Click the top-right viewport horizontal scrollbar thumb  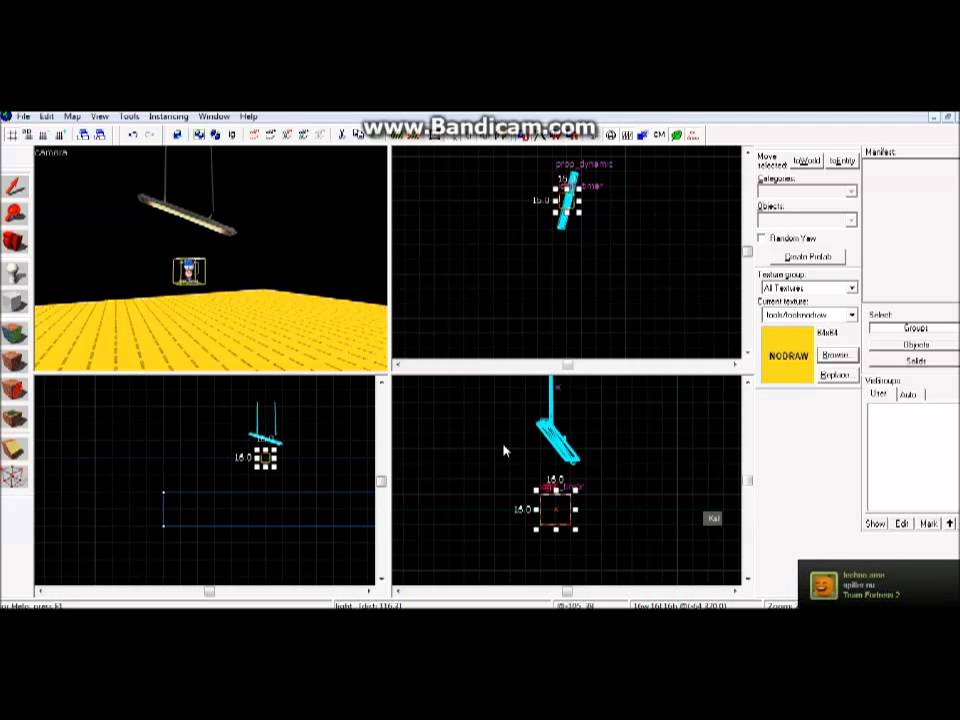pyautogui.click(x=568, y=364)
